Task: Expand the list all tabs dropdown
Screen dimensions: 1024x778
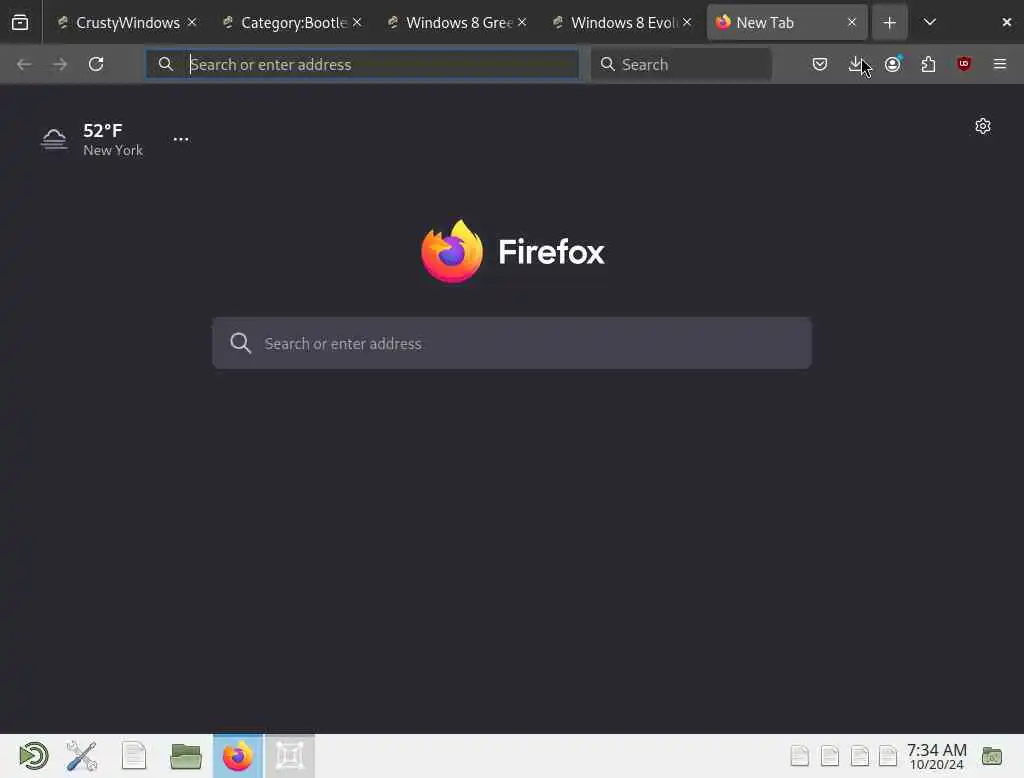Action: [930, 23]
